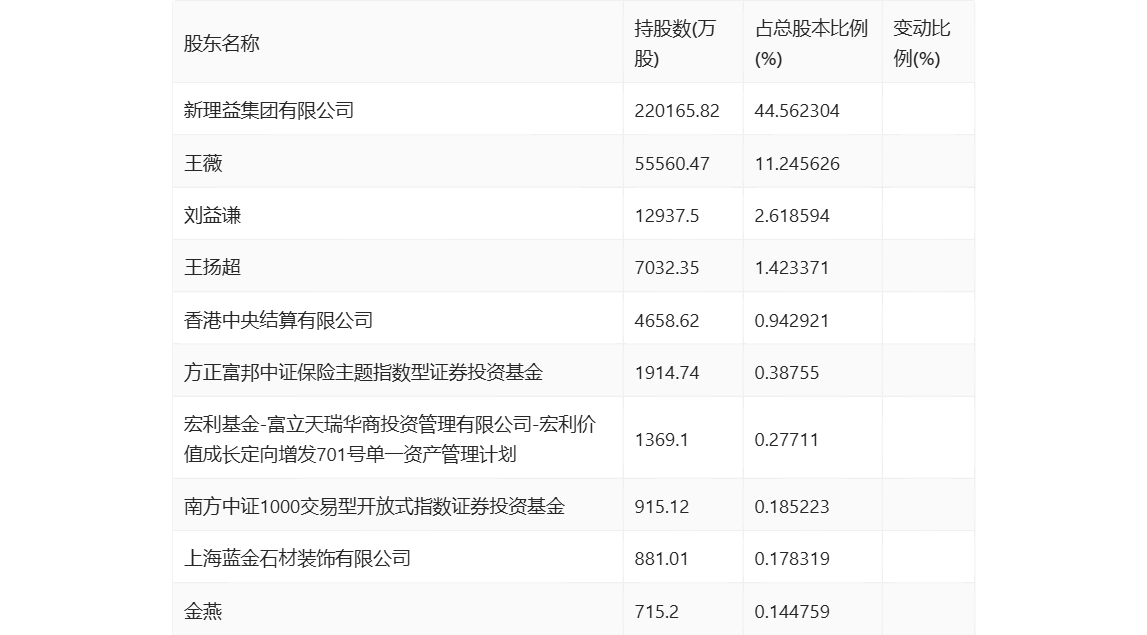Click the percentage 0.178319

click(792, 559)
